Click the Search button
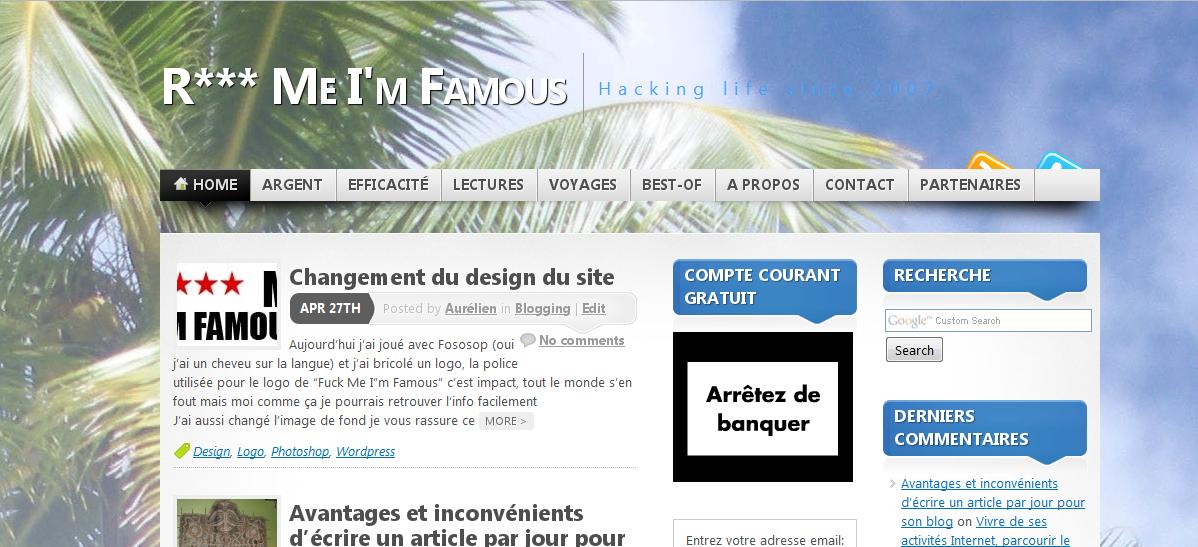The image size is (1198, 547). coord(914,350)
